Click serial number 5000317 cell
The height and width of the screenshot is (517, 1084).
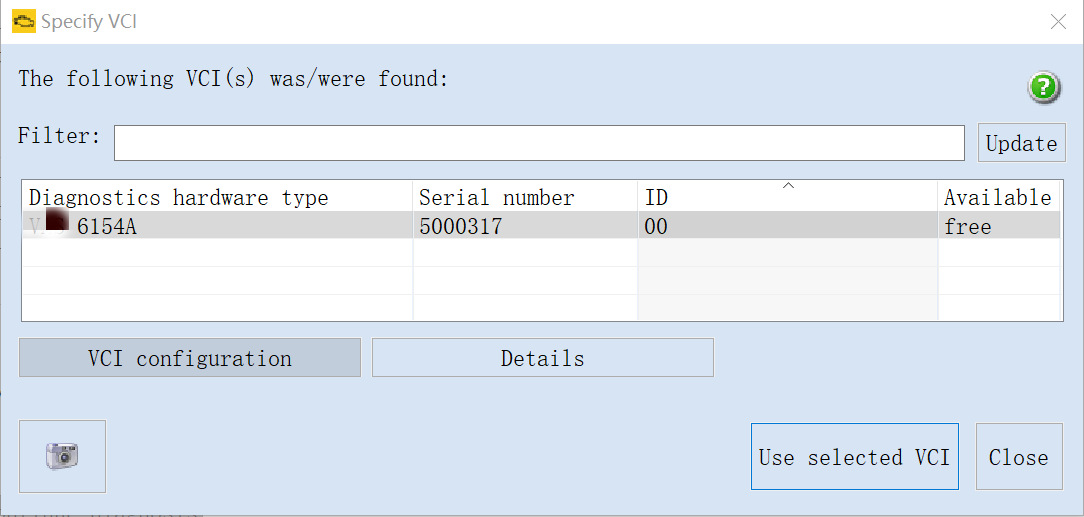click(x=460, y=227)
